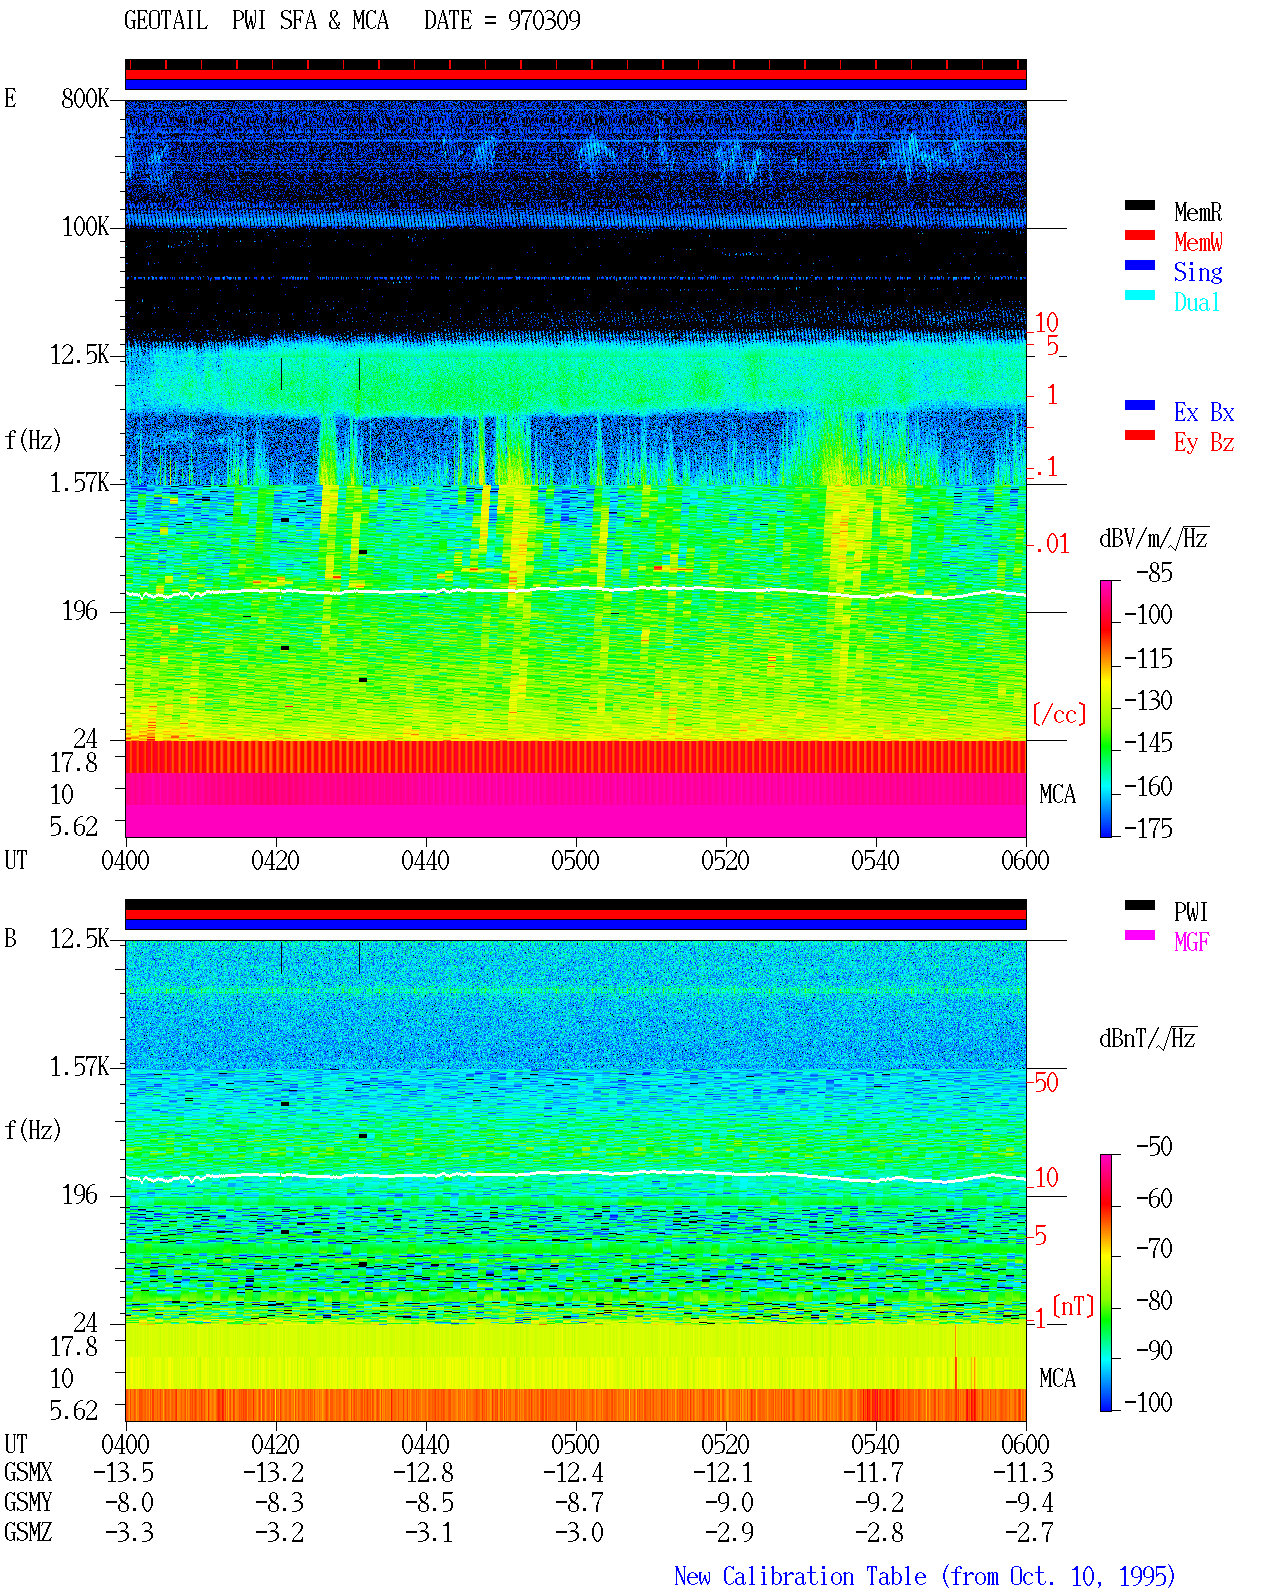Click the plot title "GEOTAIL PWI SFA & MCA"
This screenshot has height=1593, width=1280.
(x=257, y=20)
